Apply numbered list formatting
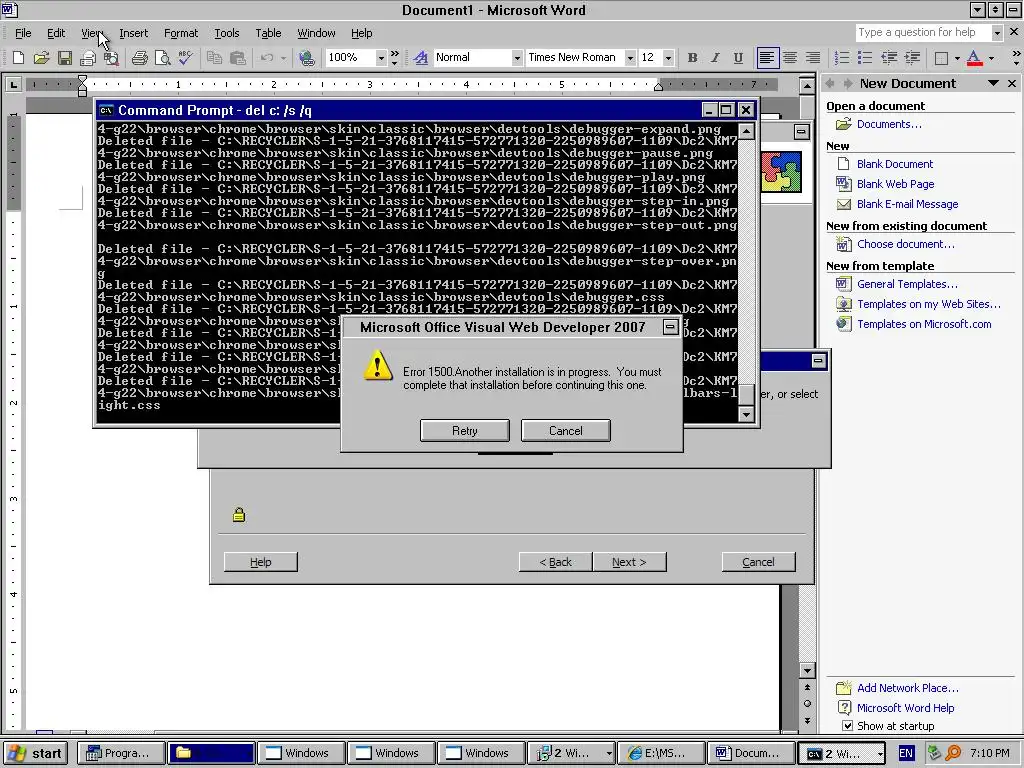 [x=842, y=57]
